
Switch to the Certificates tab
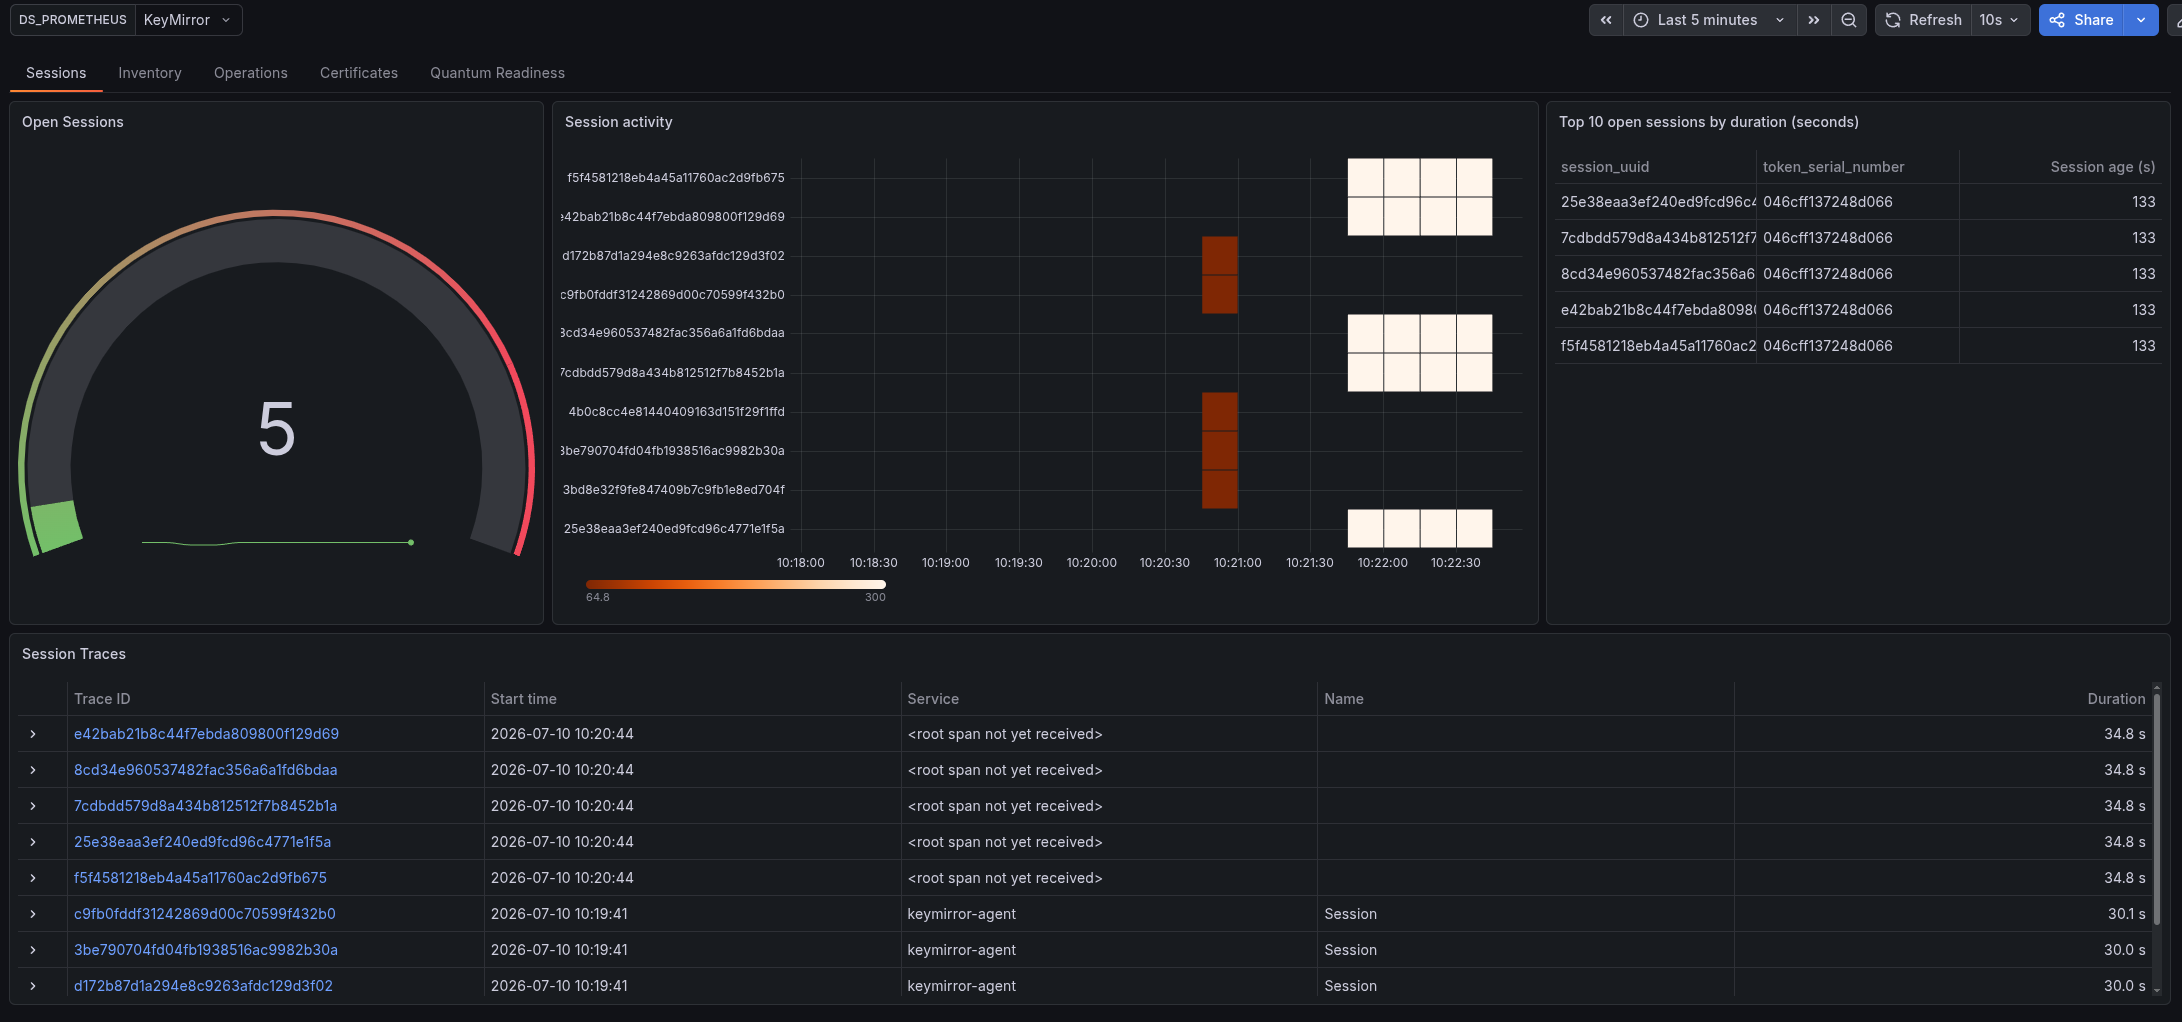(x=359, y=73)
